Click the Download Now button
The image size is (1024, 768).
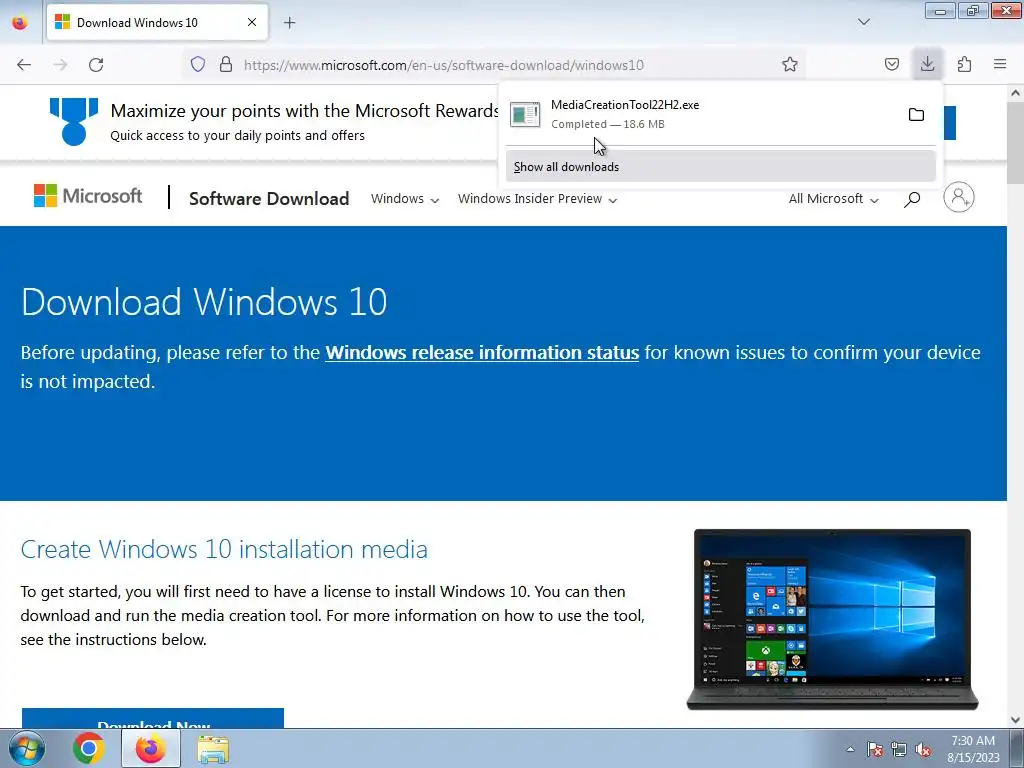coord(153,718)
